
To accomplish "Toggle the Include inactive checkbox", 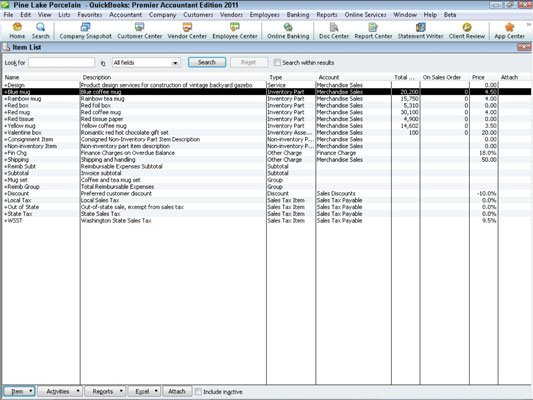I will tap(198, 392).
